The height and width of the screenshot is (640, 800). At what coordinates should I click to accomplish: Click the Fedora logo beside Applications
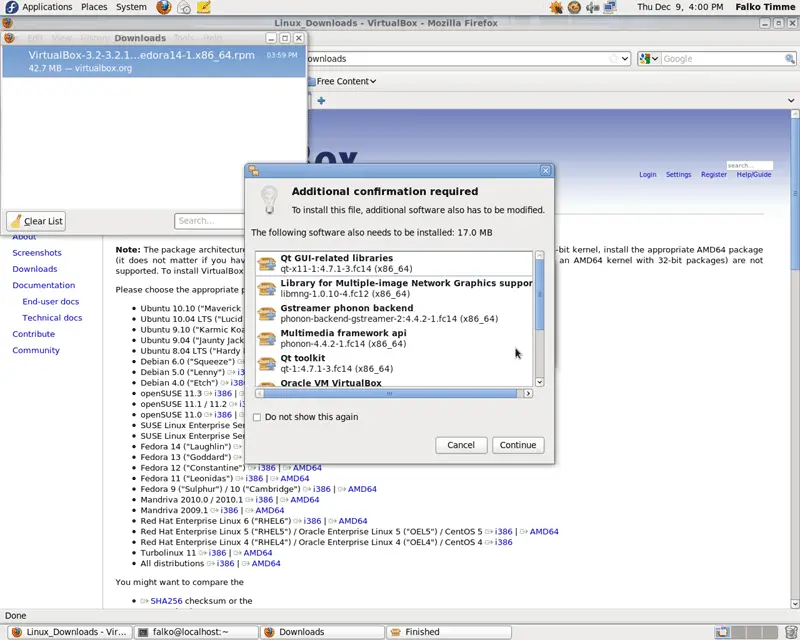pyautogui.click(x=11, y=7)
